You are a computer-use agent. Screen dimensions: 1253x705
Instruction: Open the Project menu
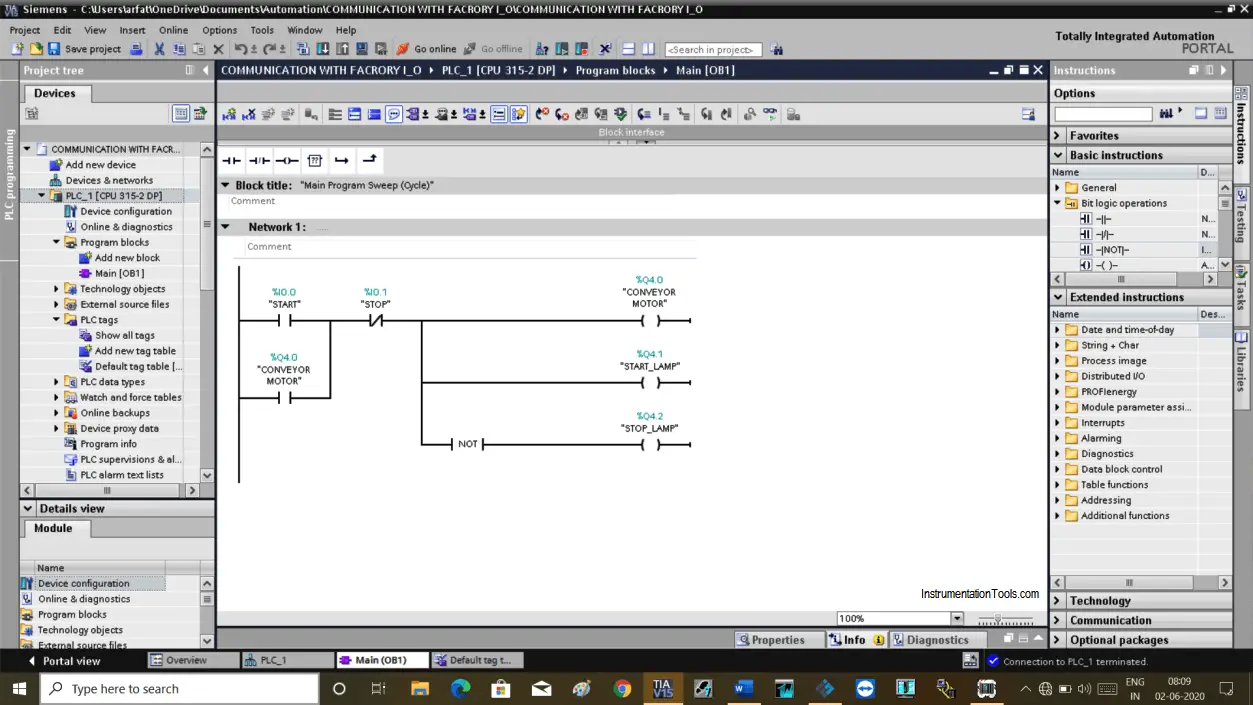point(25,30)
